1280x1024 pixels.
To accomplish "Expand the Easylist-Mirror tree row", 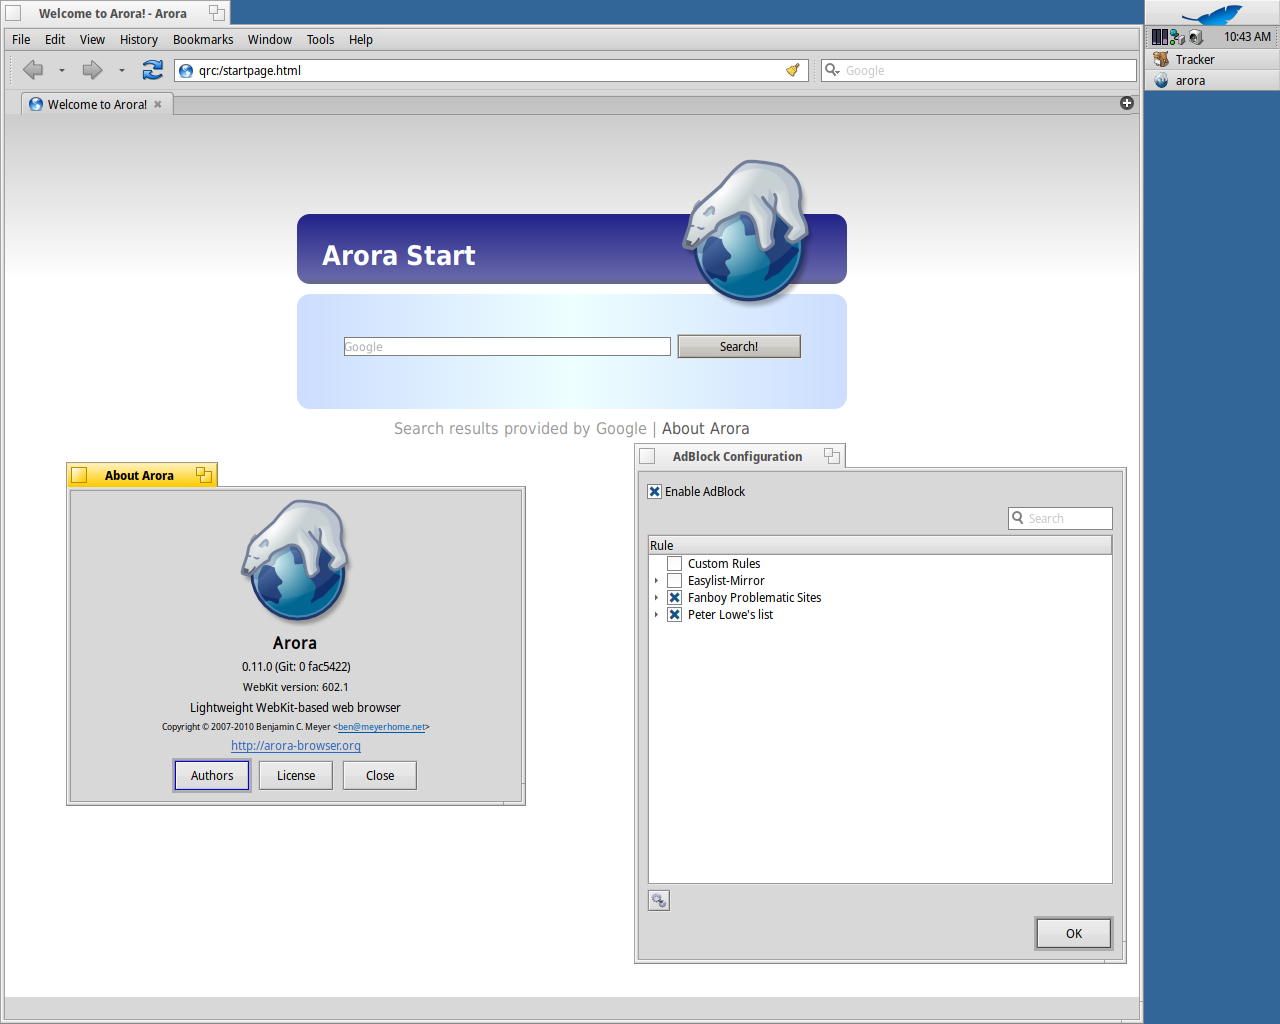I will pos(656,581).
